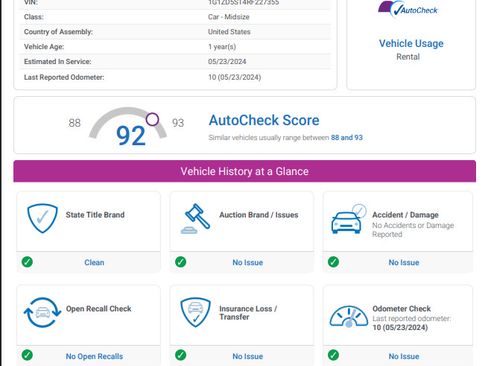Click the Vehicle History at a Glance banner
488x366 pixels.
(x=245, y=171)
